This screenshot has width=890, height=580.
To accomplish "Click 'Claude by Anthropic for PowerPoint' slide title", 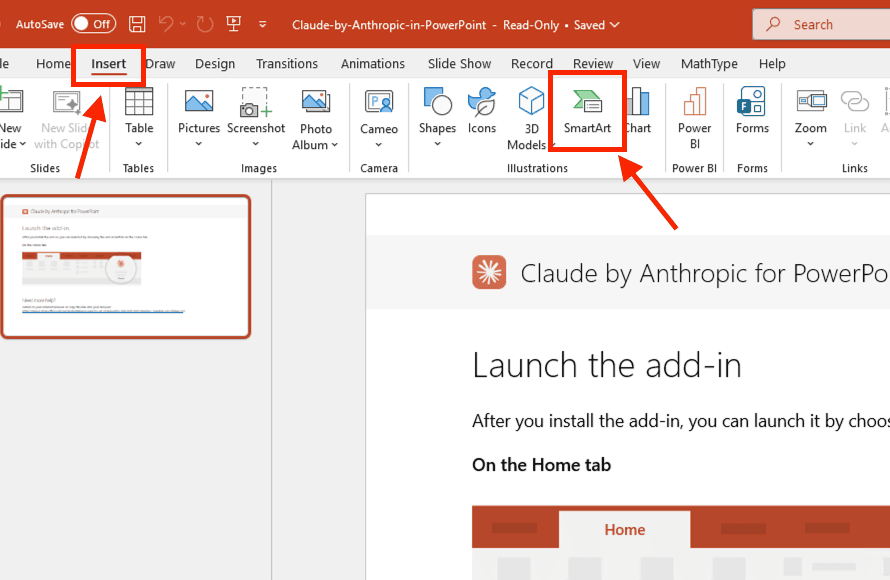I will [x=704, y=274].
